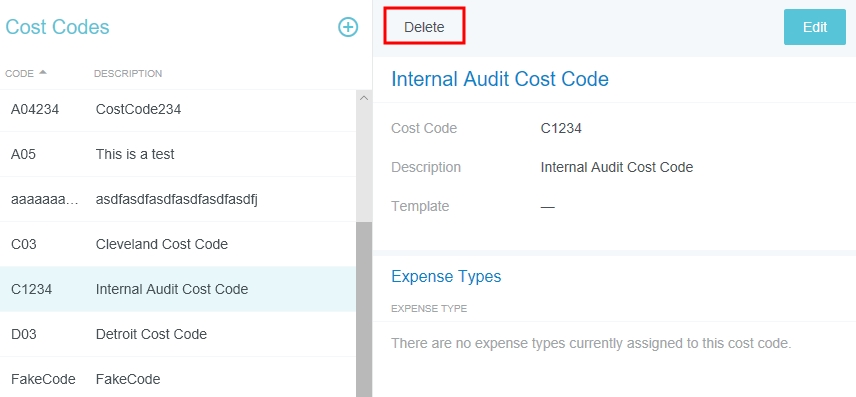The height and width of the screenshot is (397, 856).
Task: Click the no expense types message
Action: 591,344
